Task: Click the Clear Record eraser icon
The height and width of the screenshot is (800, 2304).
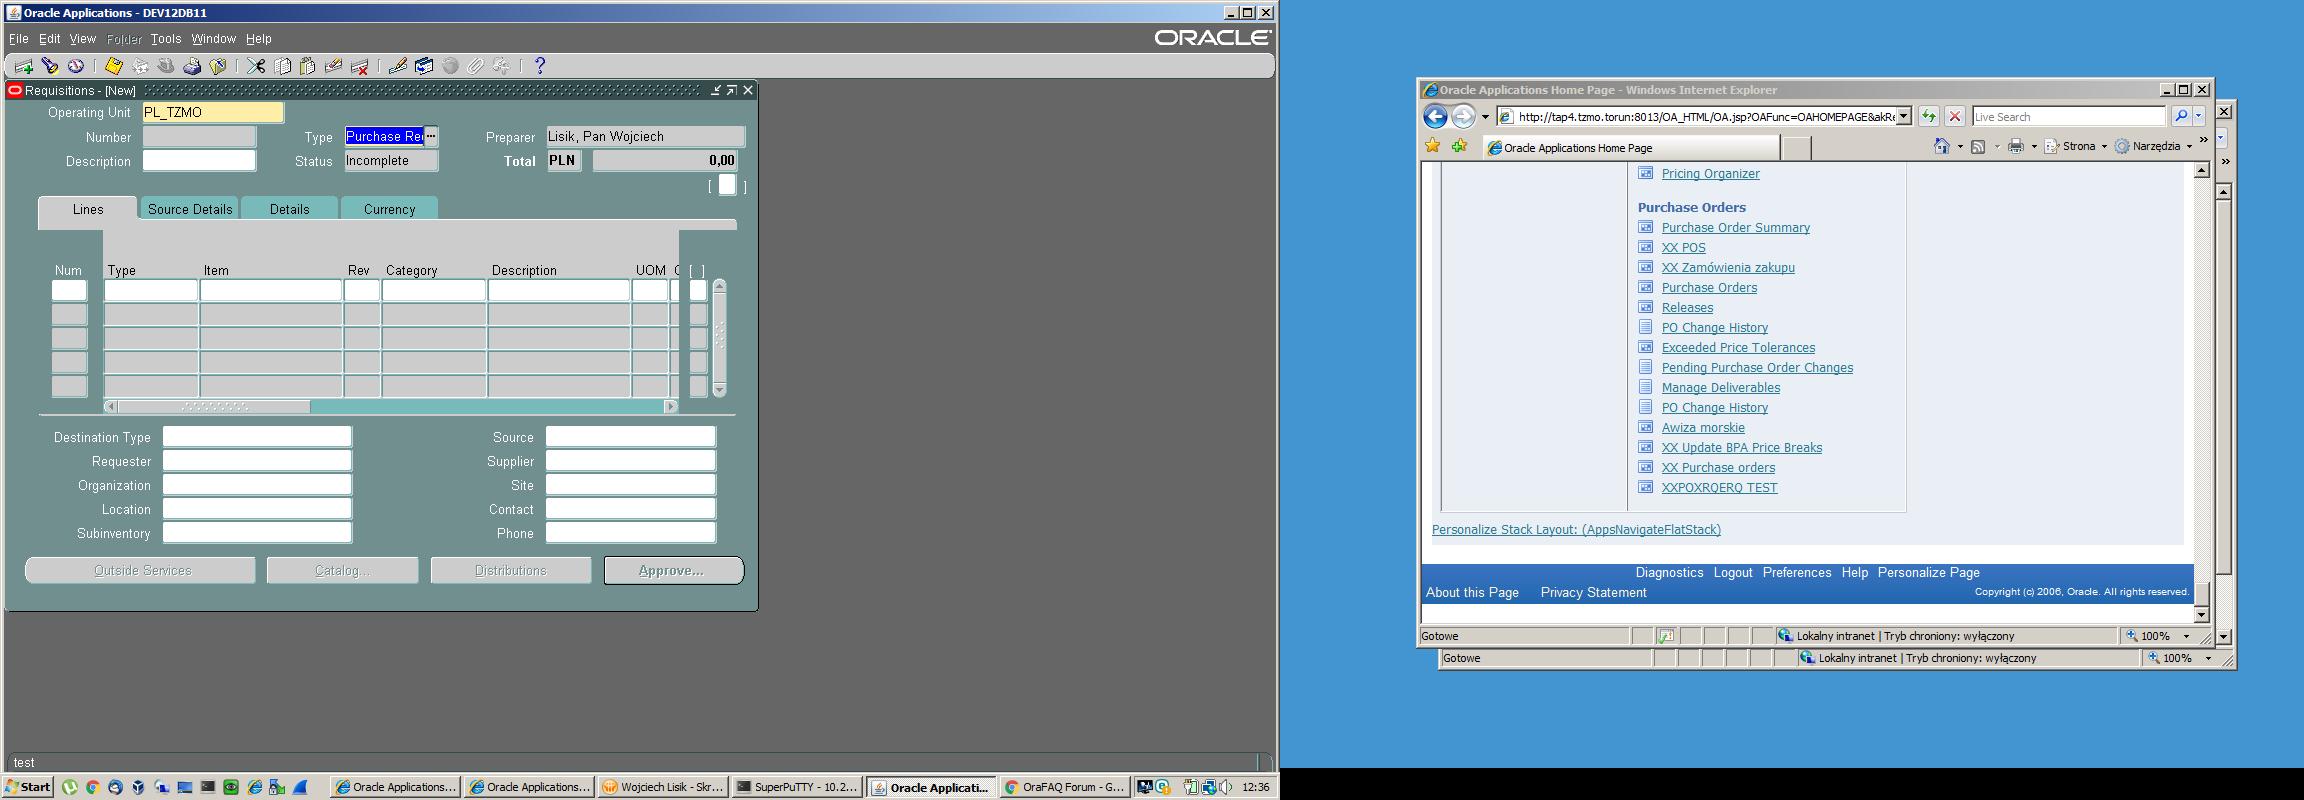Action: click(x=334, y=66)
